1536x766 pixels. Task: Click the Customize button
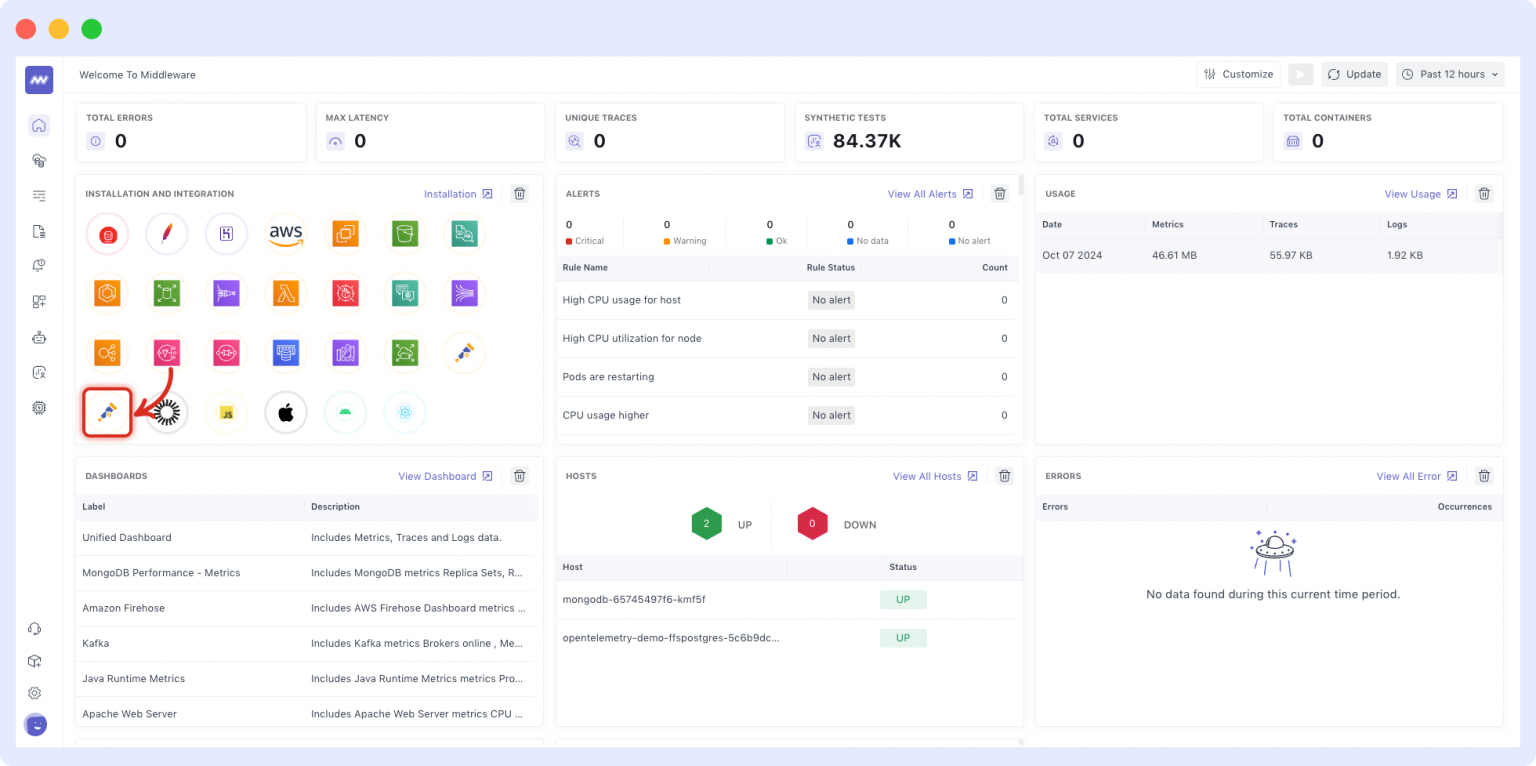pos(1238,74)
